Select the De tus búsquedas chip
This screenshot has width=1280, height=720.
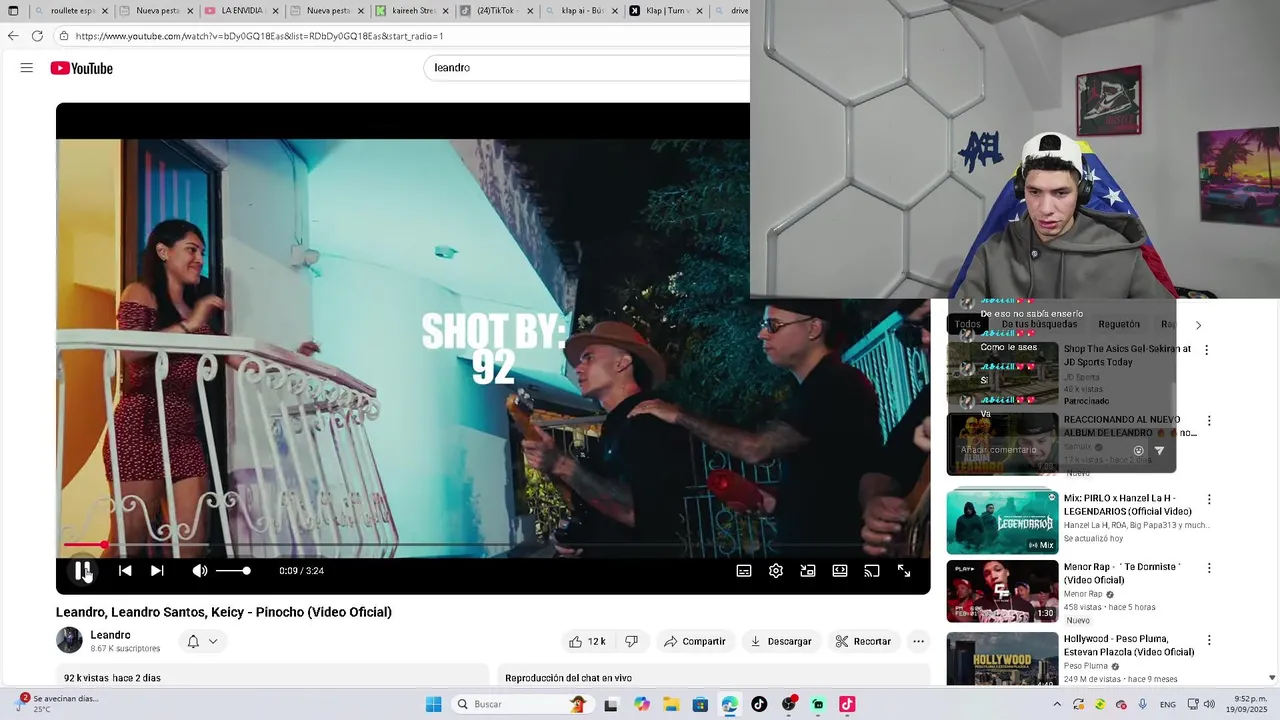tap(1039, 324)
